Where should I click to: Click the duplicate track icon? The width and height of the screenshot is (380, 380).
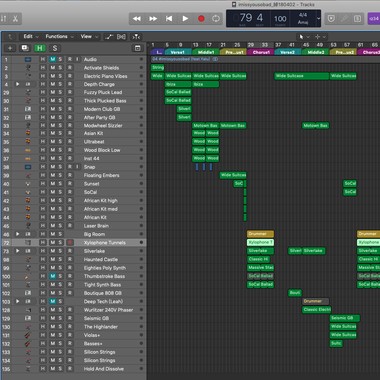25,48
